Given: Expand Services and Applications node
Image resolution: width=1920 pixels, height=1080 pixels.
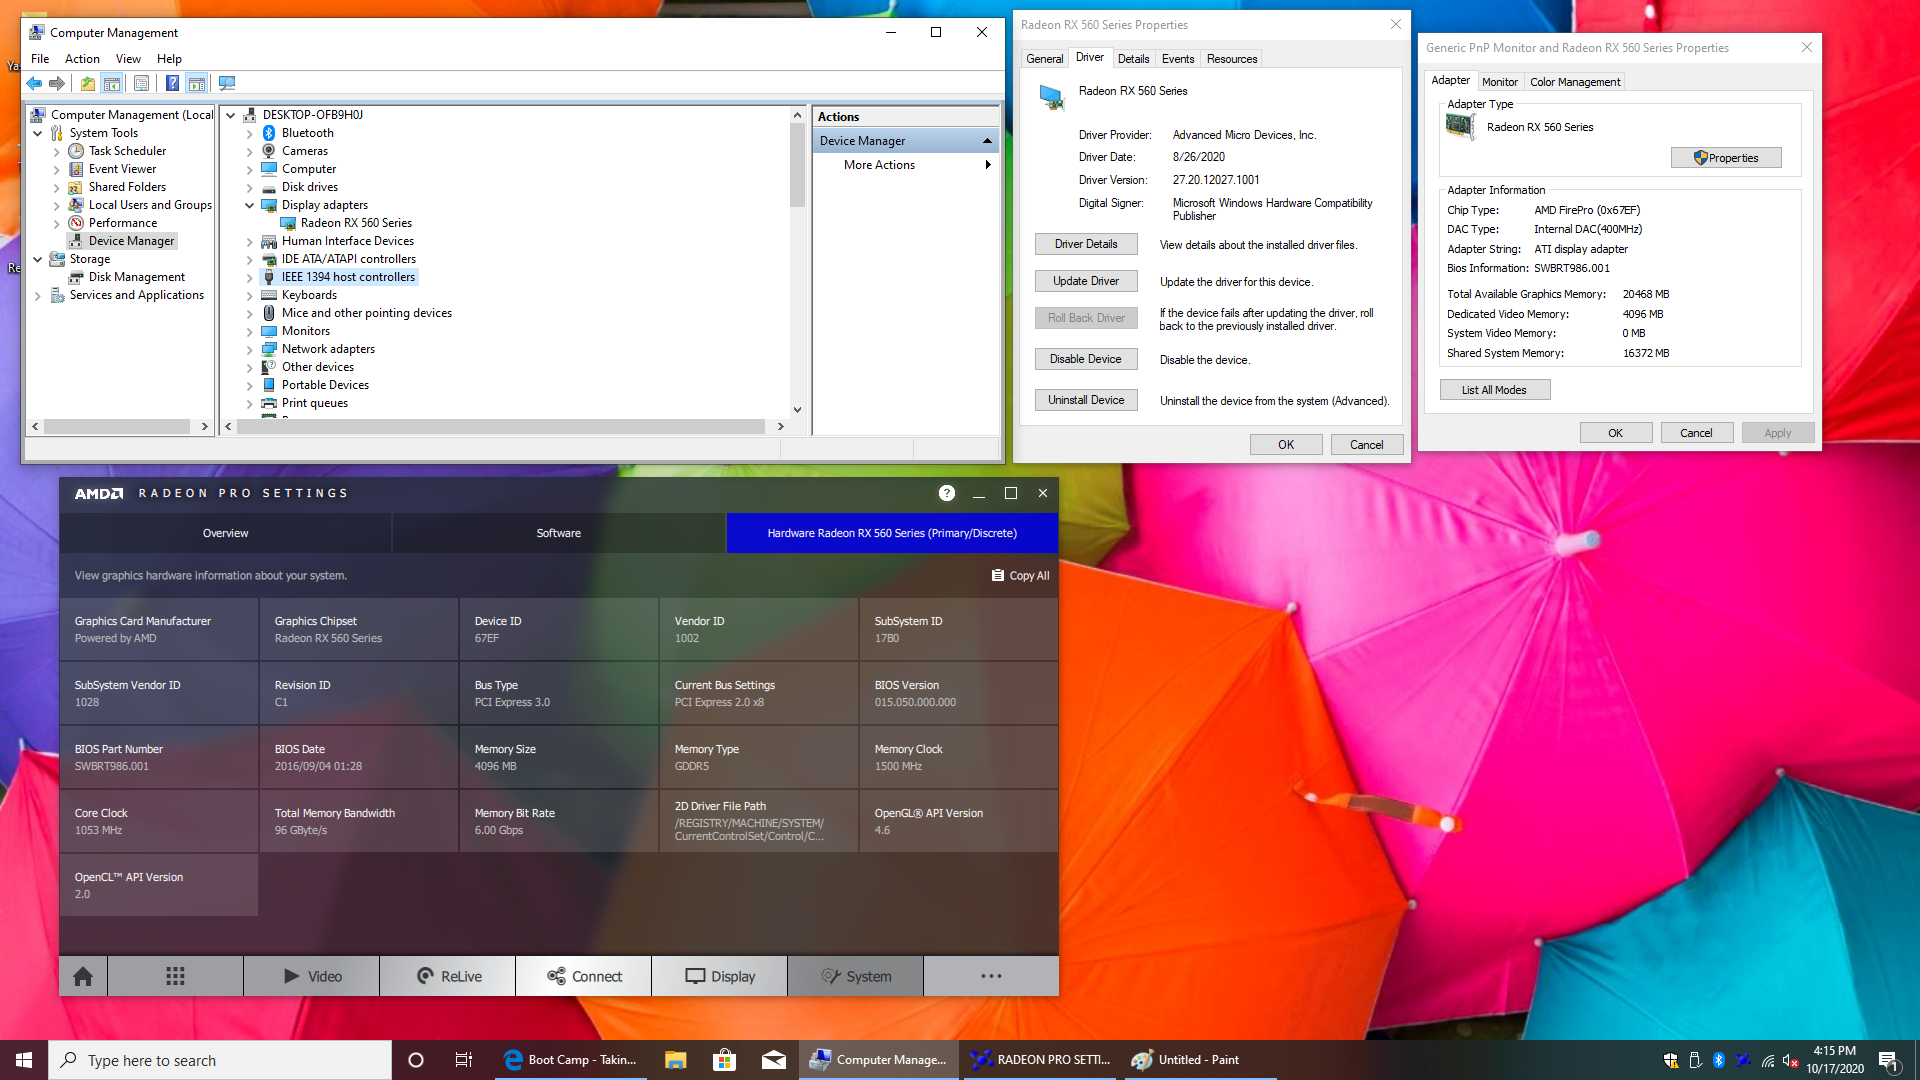Looking at the screenshot, I should pos(38,295).
